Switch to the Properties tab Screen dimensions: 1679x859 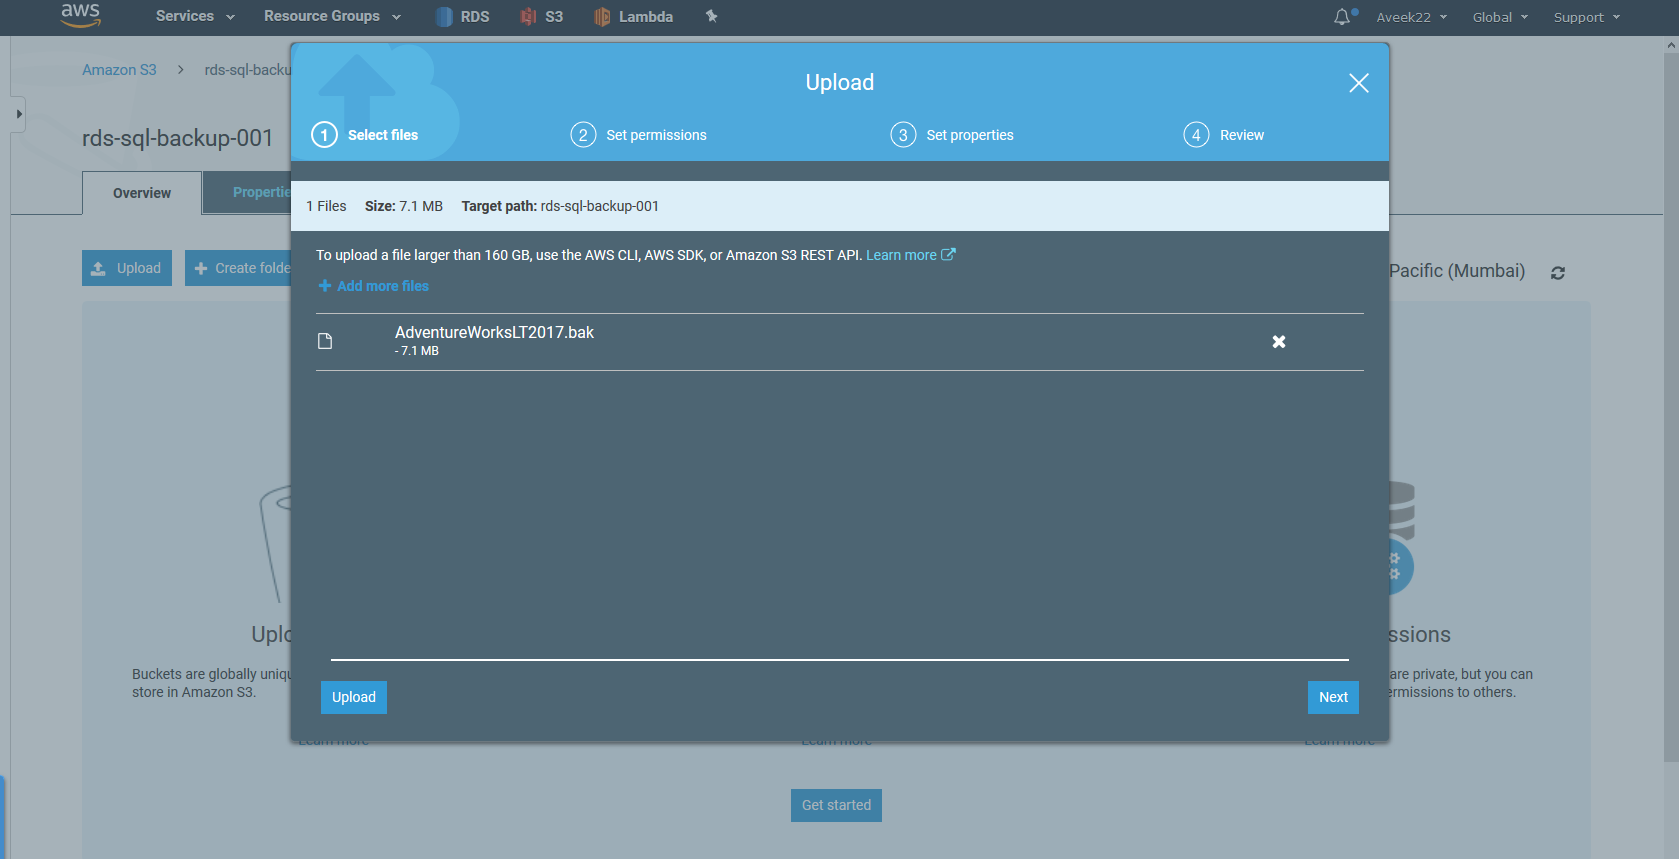[x=247, y=193]
